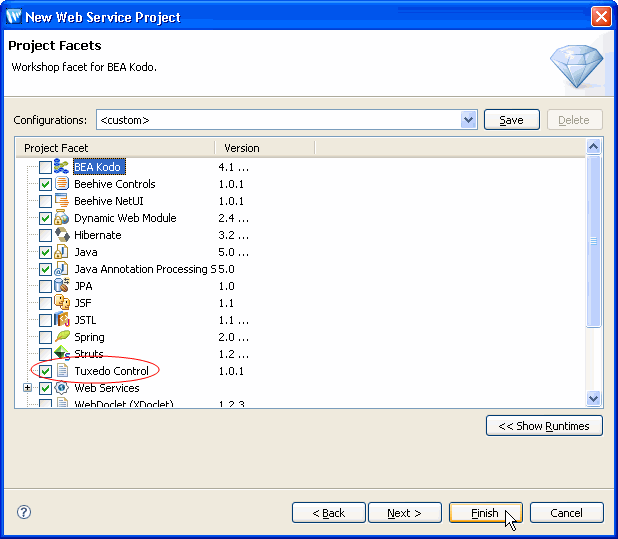618x539 pixels.
Task: Click the Version column header
Action: (265, 148)
